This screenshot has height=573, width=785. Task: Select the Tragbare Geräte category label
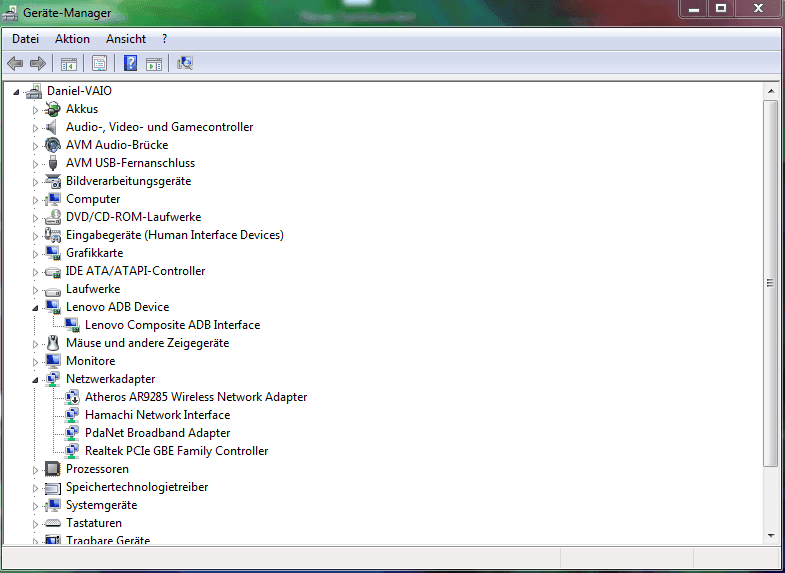pos(108,540)
